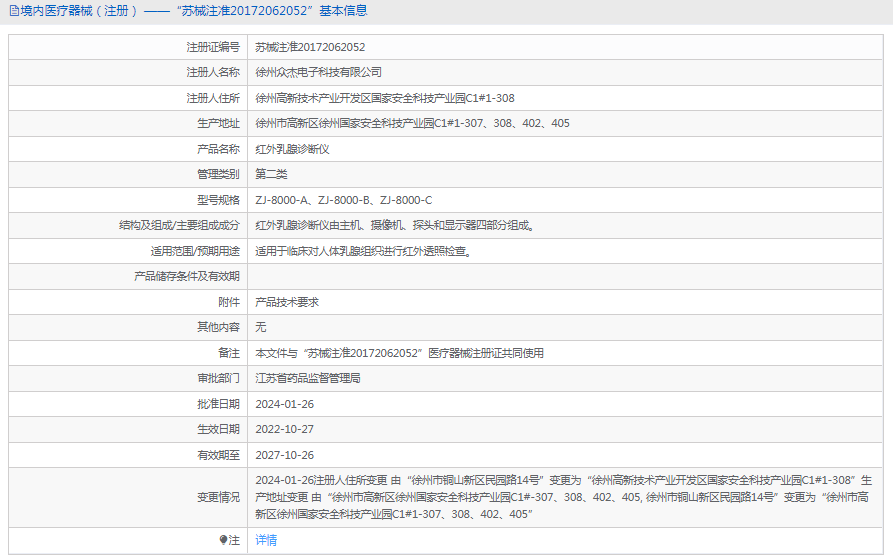The height and width of the screenshot is (560, 893).
Task: Select the remark text starting 本文件与
Action: (399, 353)
